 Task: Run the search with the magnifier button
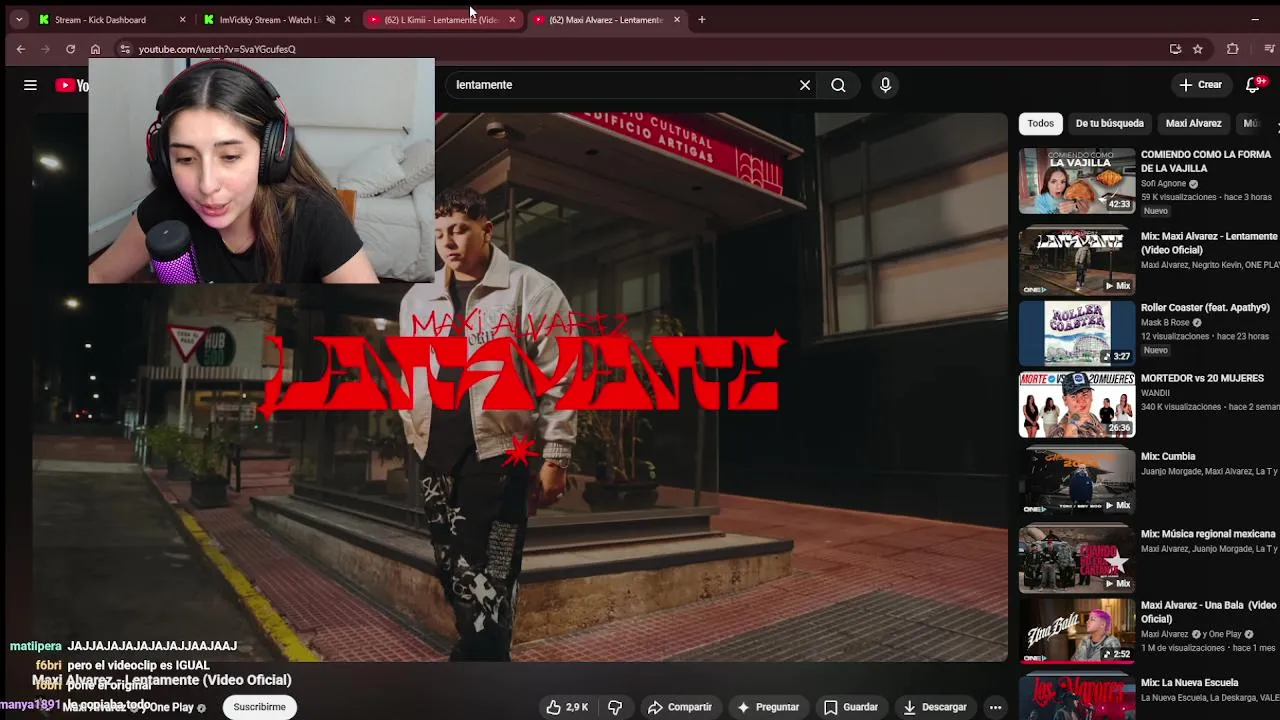tap(838, 85)
